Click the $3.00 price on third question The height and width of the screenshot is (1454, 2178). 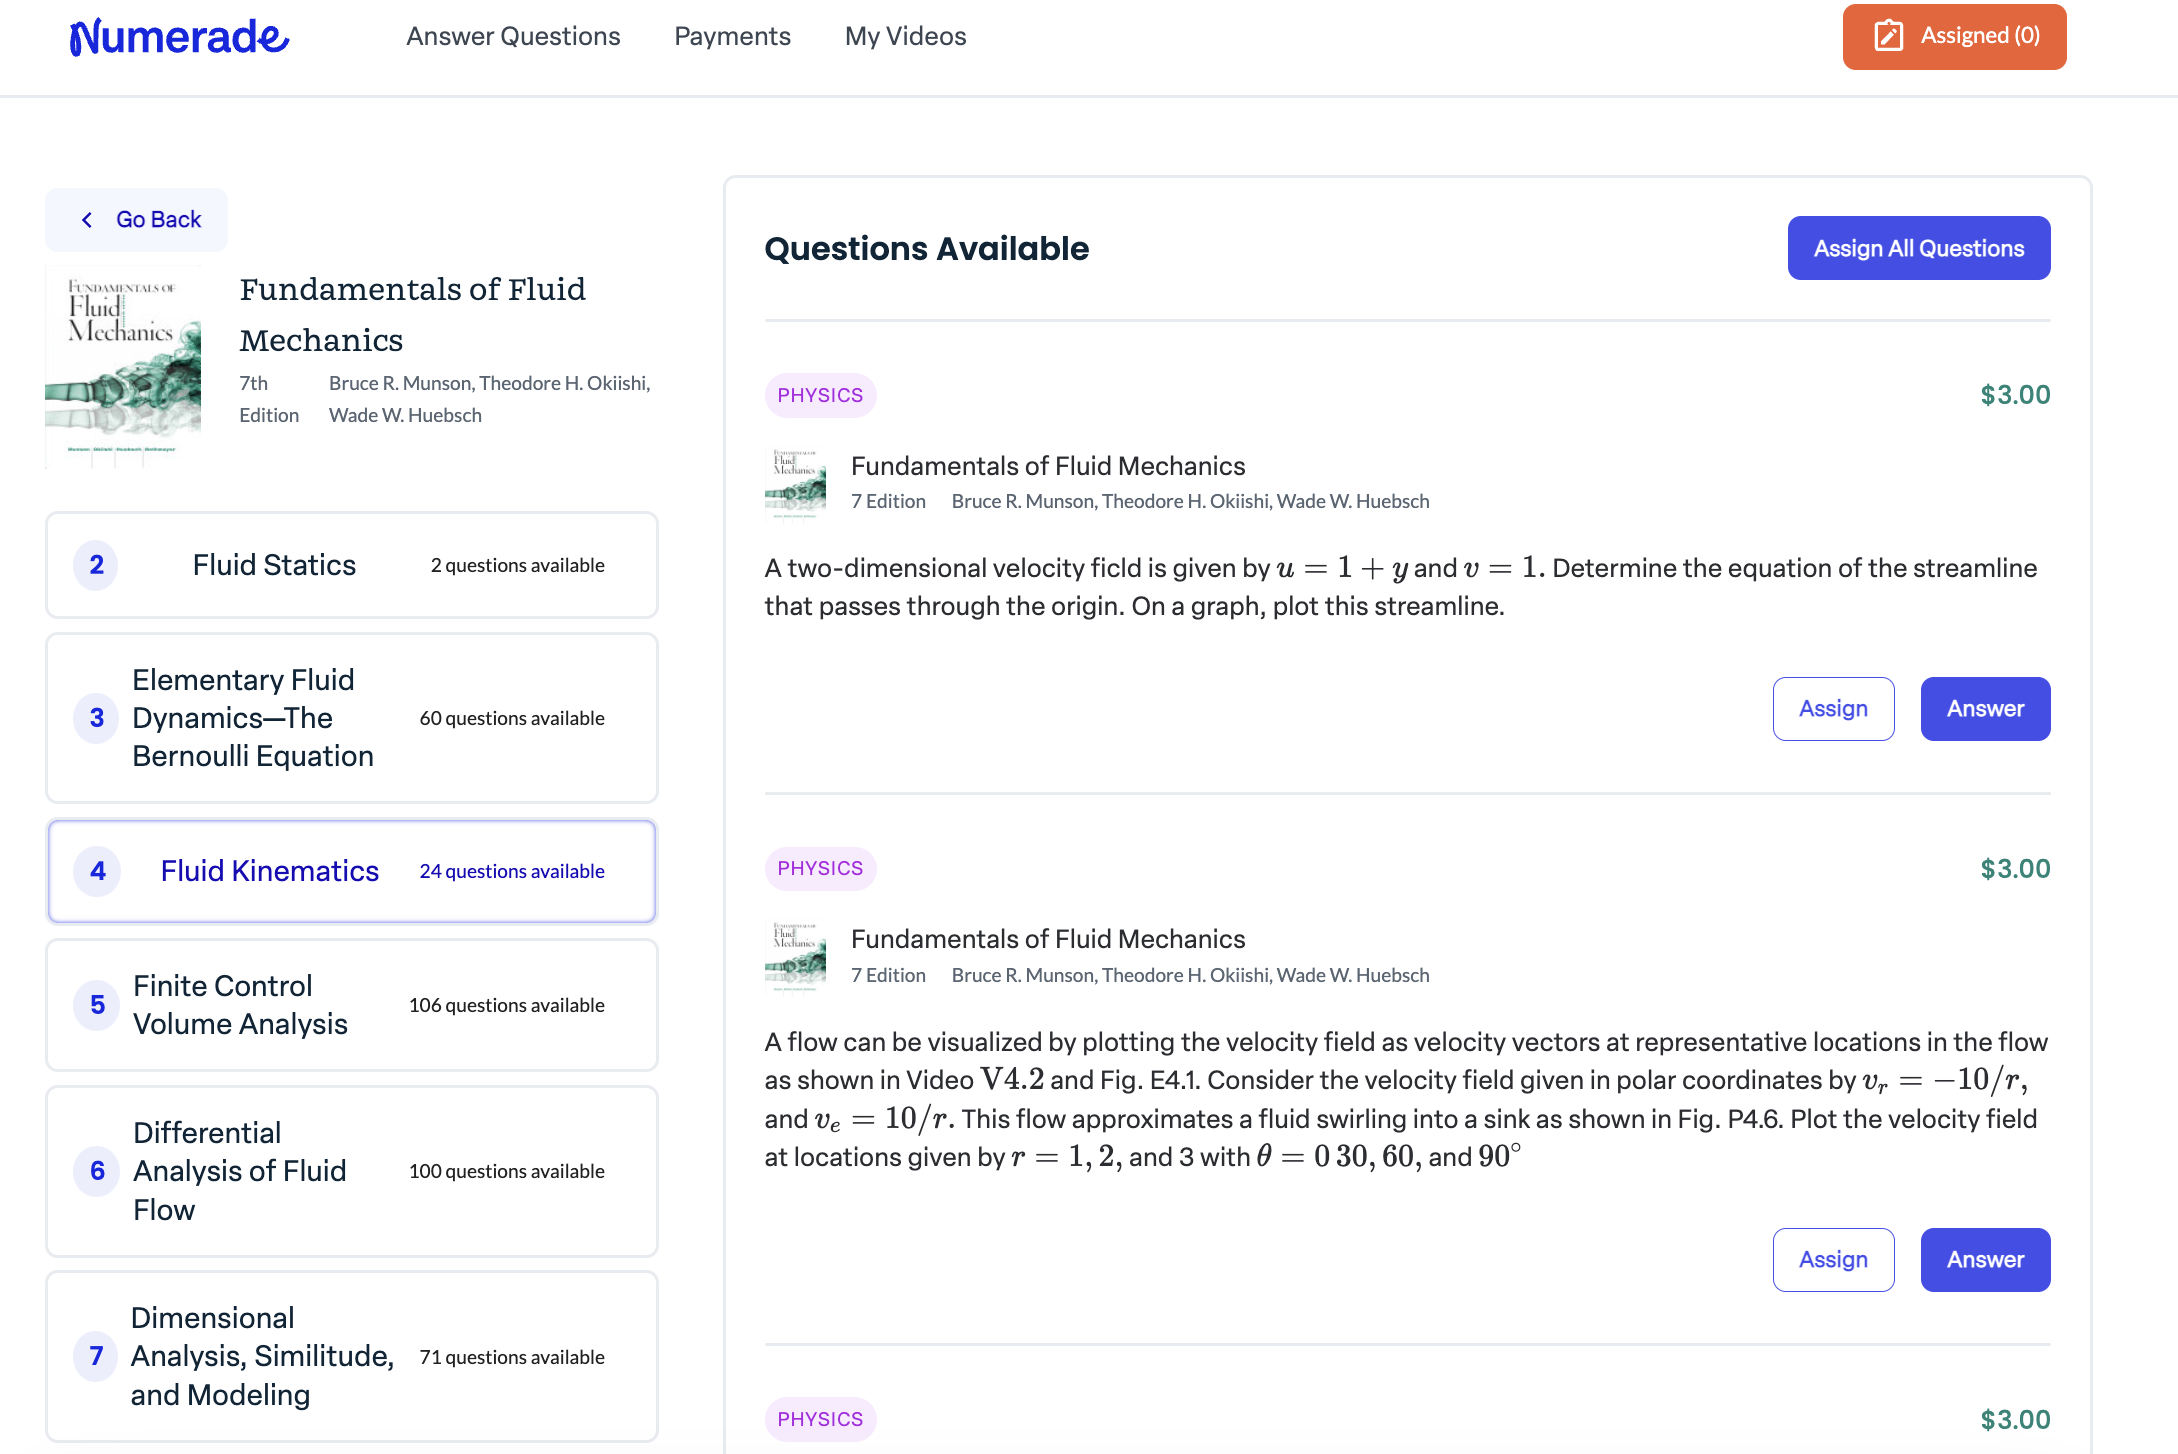[2015, 1420]
